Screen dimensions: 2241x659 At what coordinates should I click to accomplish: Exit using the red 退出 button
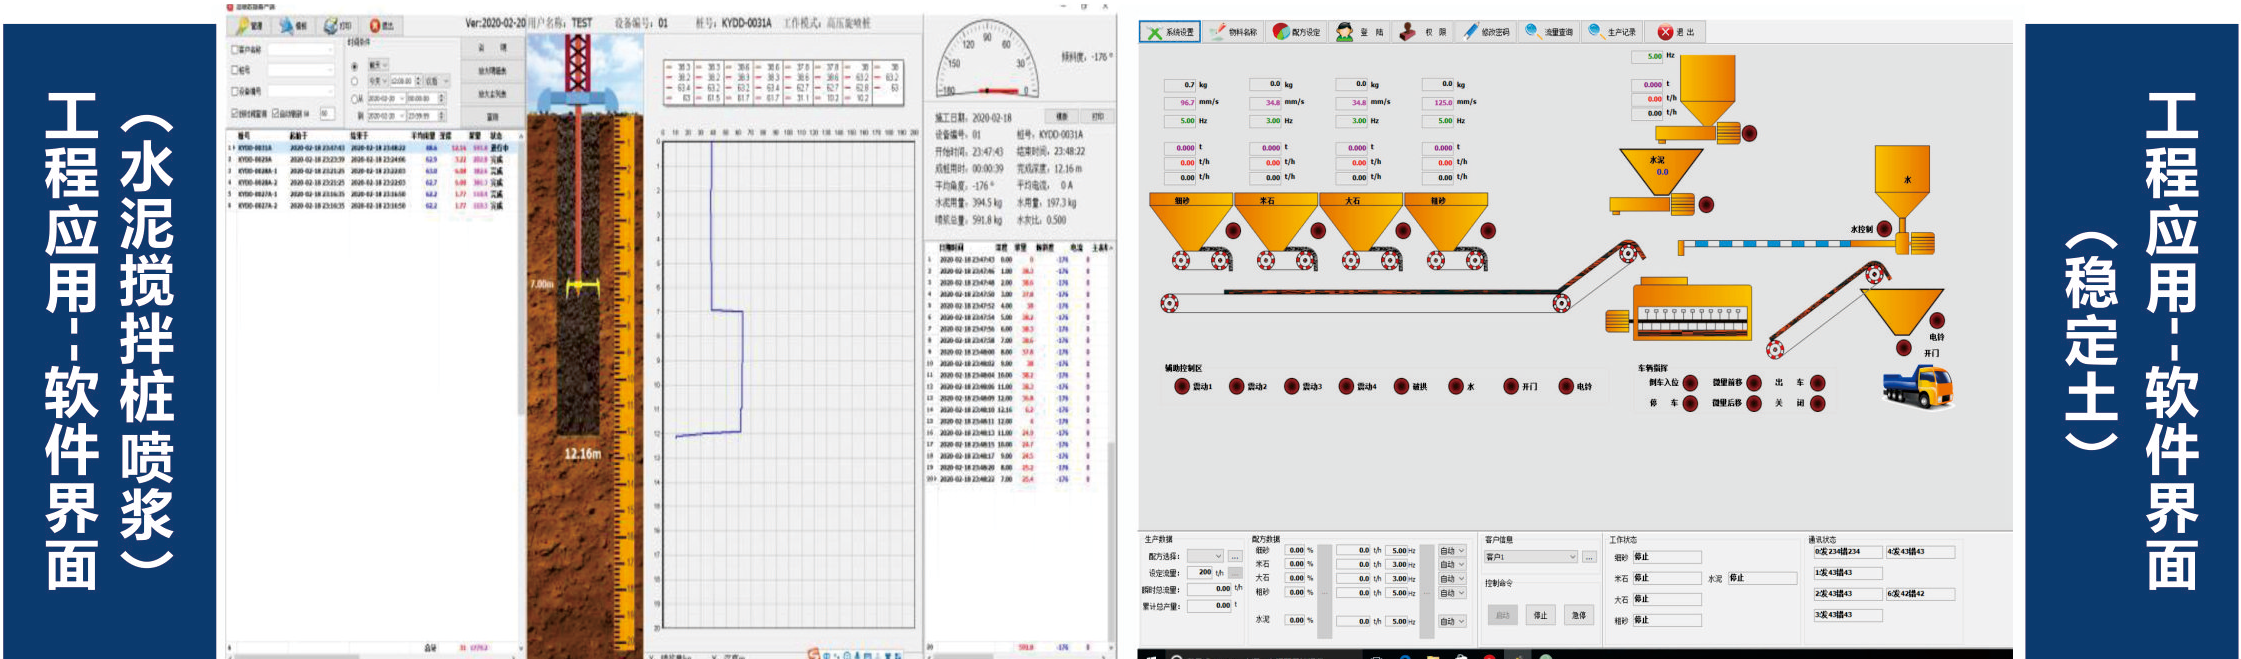click(1666, 32)
